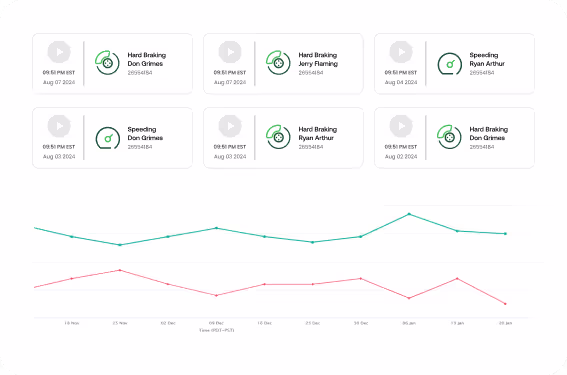The height and width of the screenshot is (375, 567).
Task: Play the Speeding Don Grimes video
Action: coord(59,126)
